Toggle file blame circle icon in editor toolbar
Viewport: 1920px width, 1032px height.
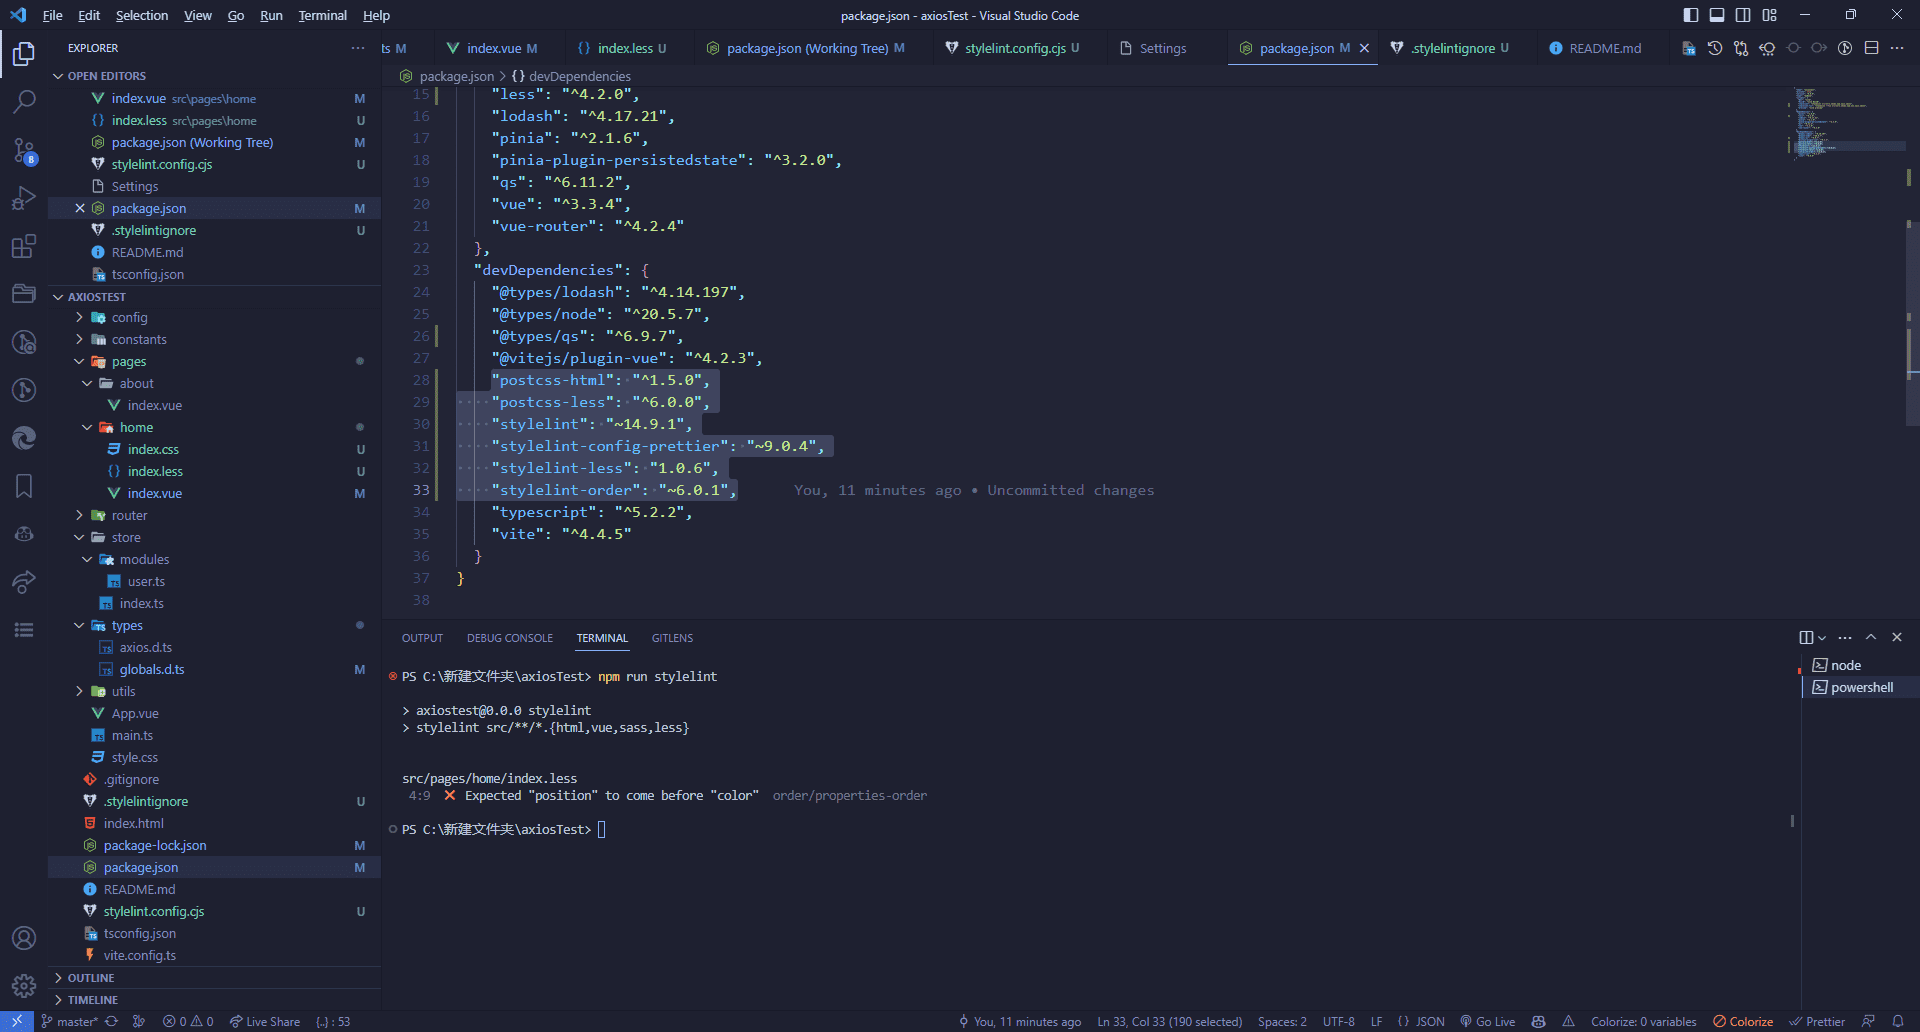click(x=1845, y=48)
